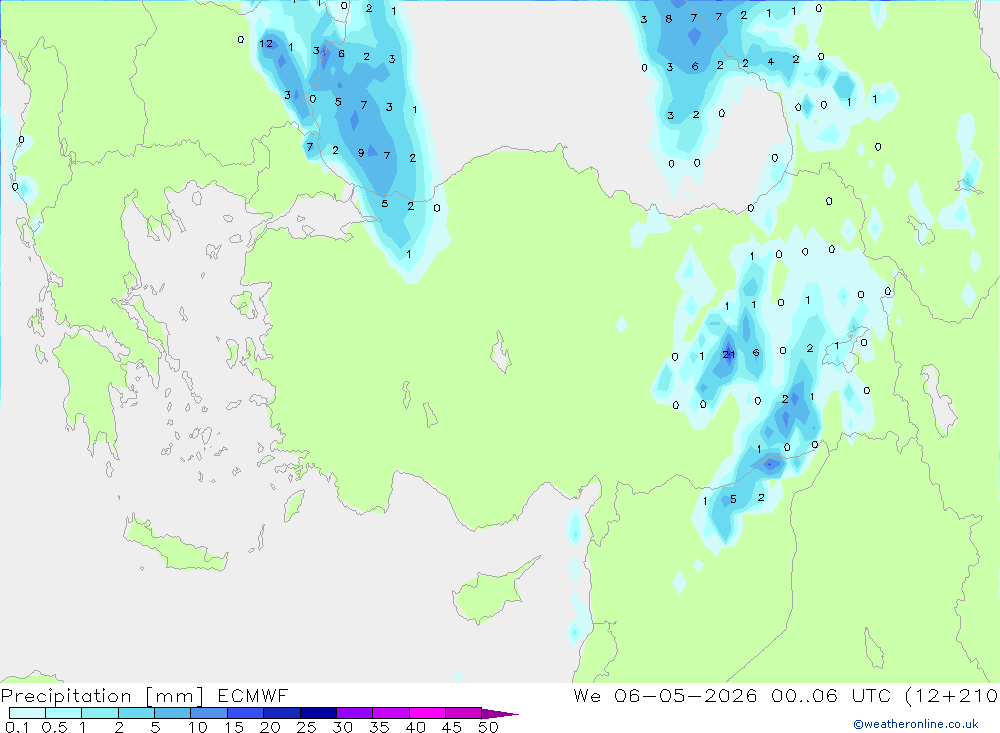The image size is (1000, 733).
Task: Open the weatheronline.co.uk copyright link
Action: 916,724
